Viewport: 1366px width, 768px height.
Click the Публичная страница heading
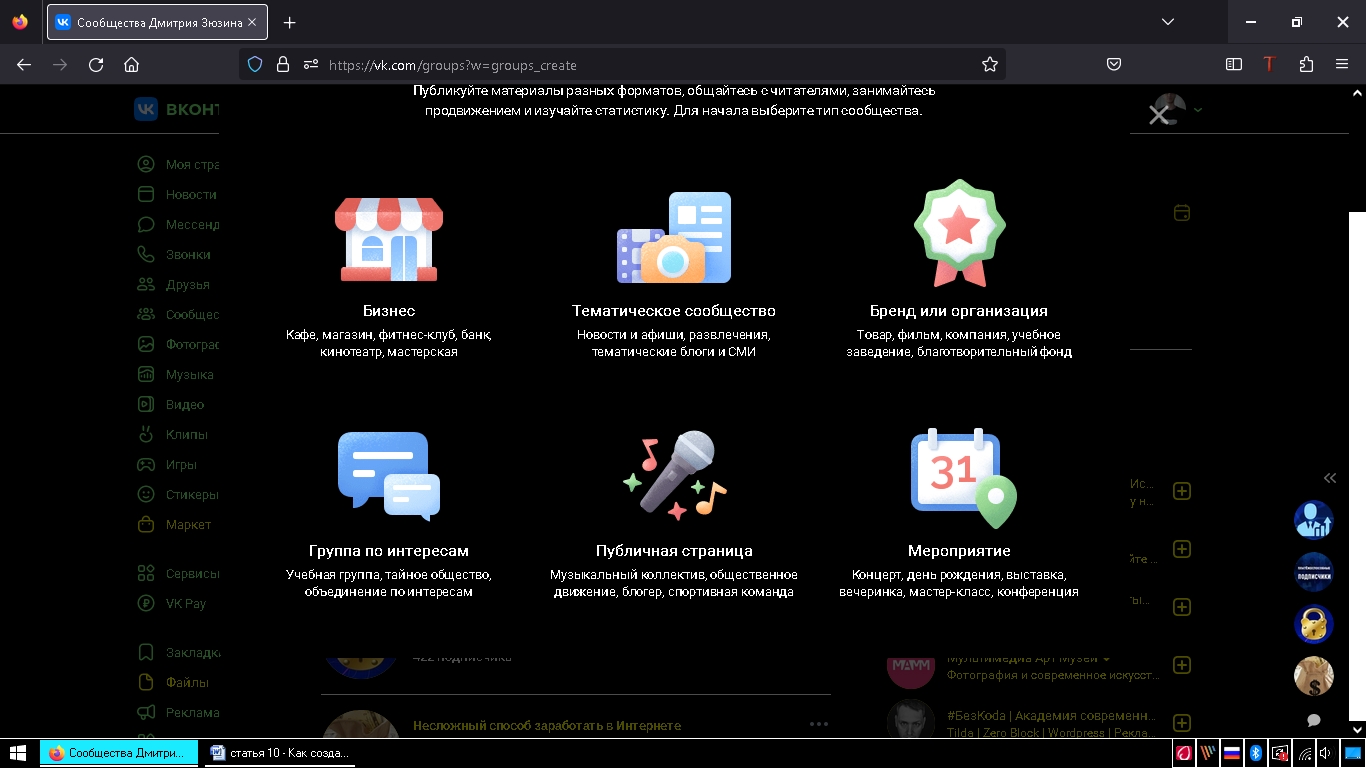[x=674, y=551]
